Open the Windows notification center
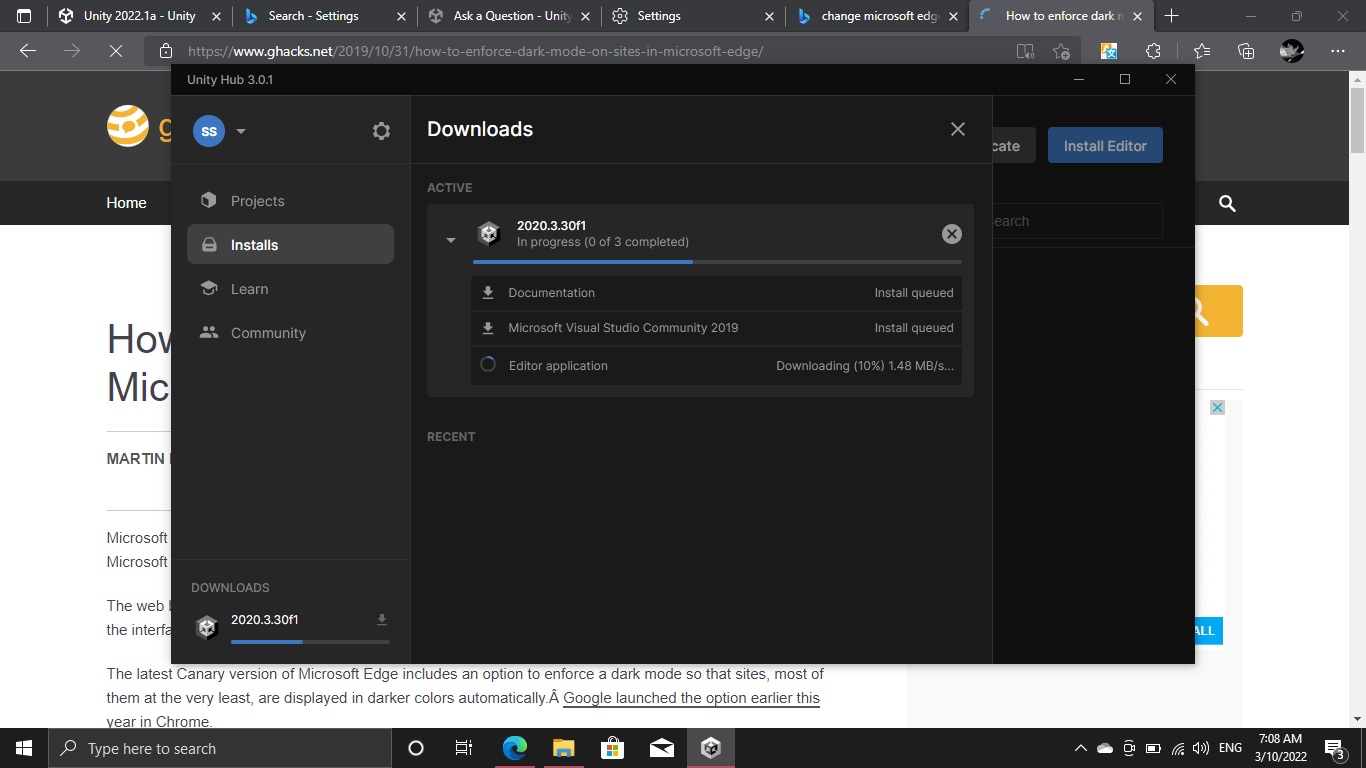The image size is (1366, 768). [x=1334, y=748]
